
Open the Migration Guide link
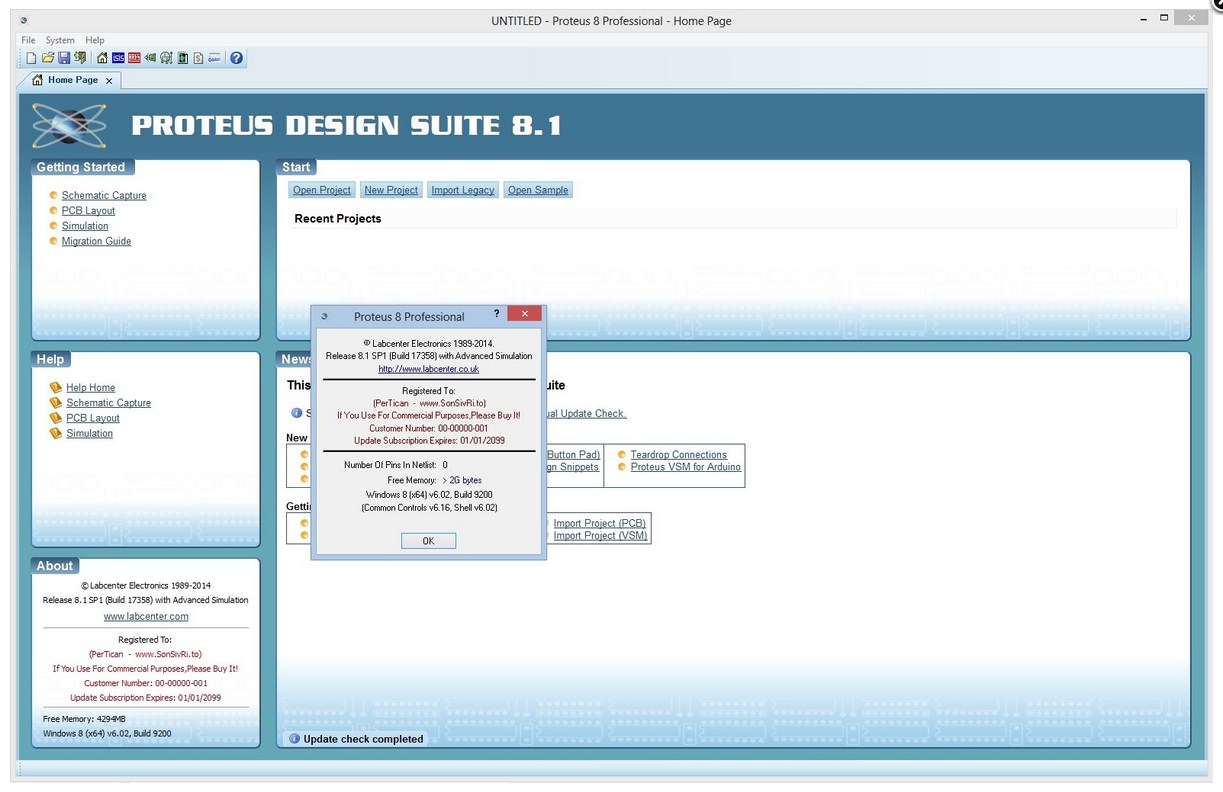[96, 241]
